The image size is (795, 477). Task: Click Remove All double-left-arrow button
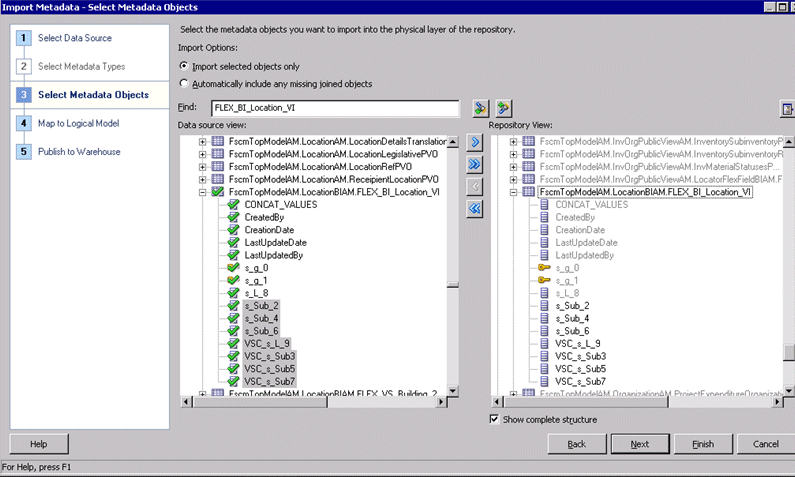[x=475, y=209]
